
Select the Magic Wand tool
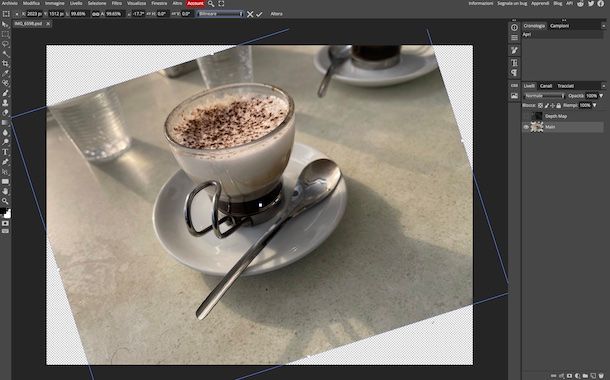coord(5,54)
